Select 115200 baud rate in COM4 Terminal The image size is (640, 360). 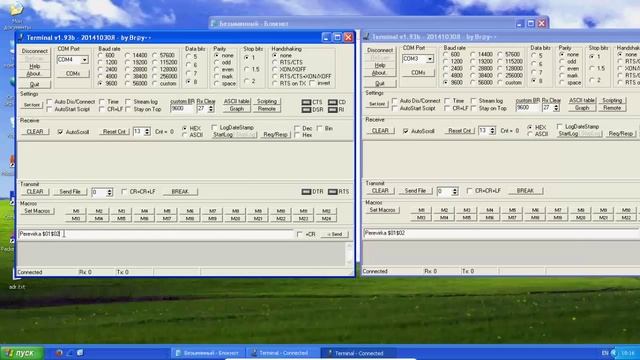tap(155, 62)
